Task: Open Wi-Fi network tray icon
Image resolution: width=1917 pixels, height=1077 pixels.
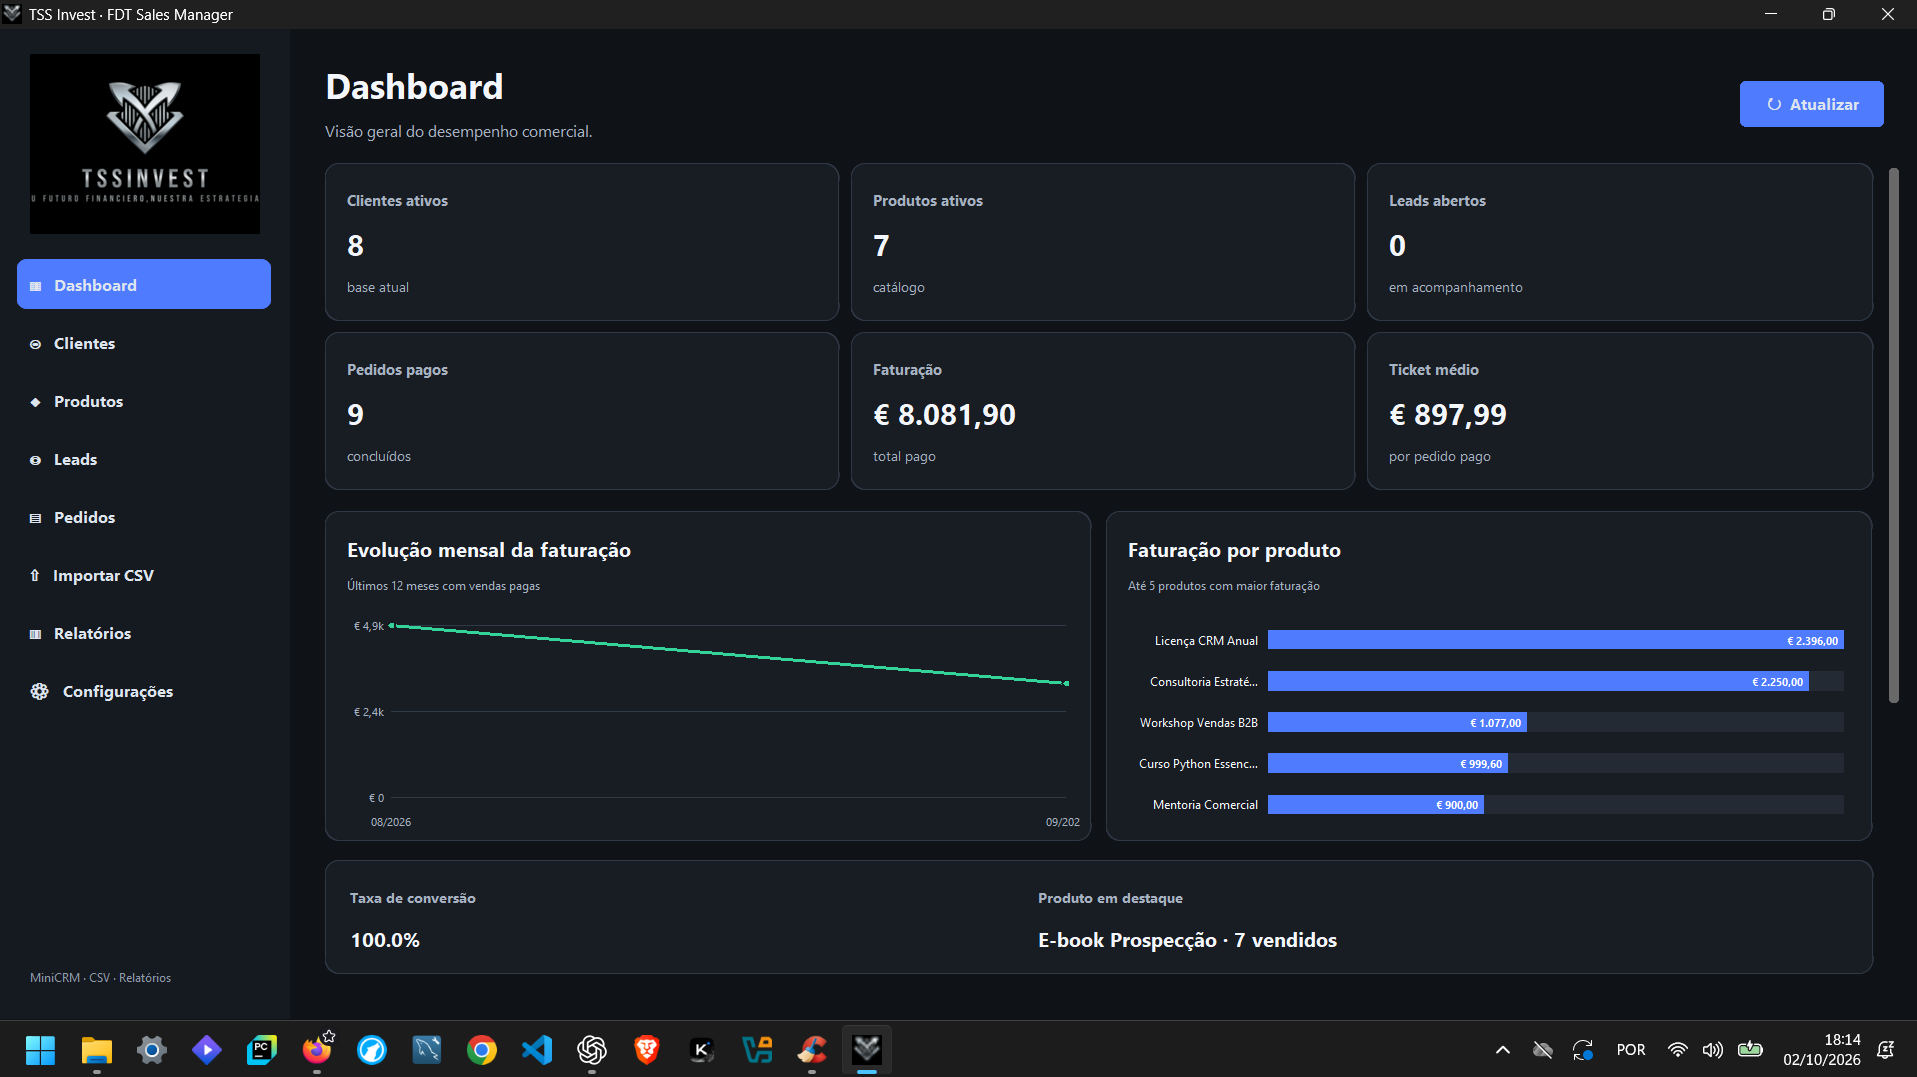Action: click(1677, 1050)
